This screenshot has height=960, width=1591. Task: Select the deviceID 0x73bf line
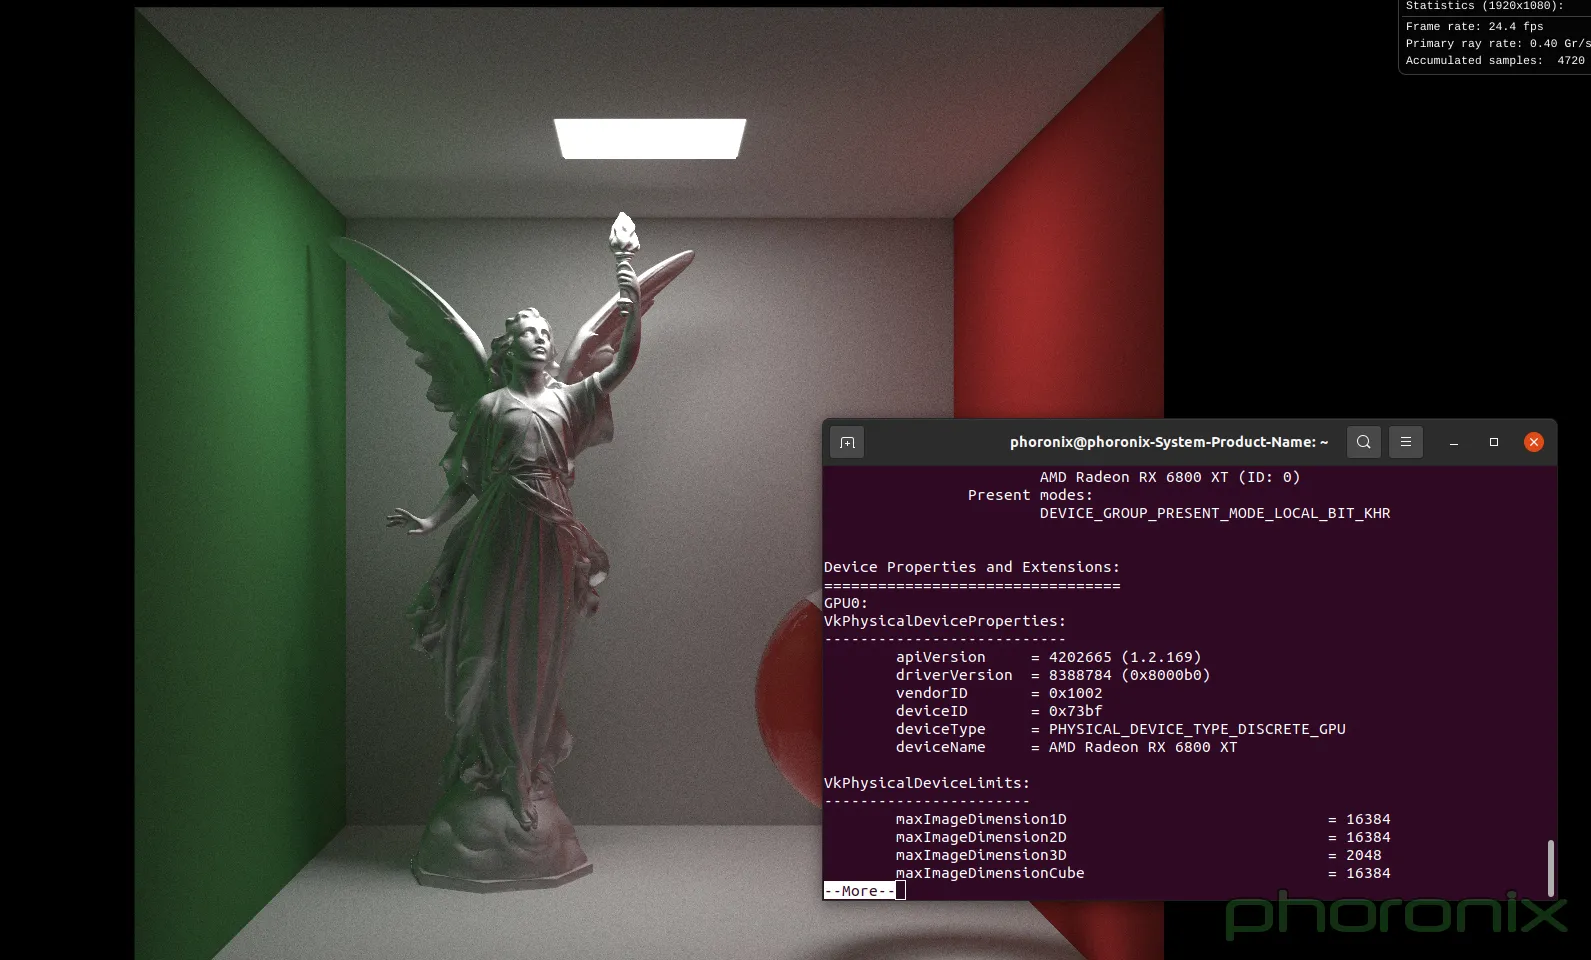point(999,711)
